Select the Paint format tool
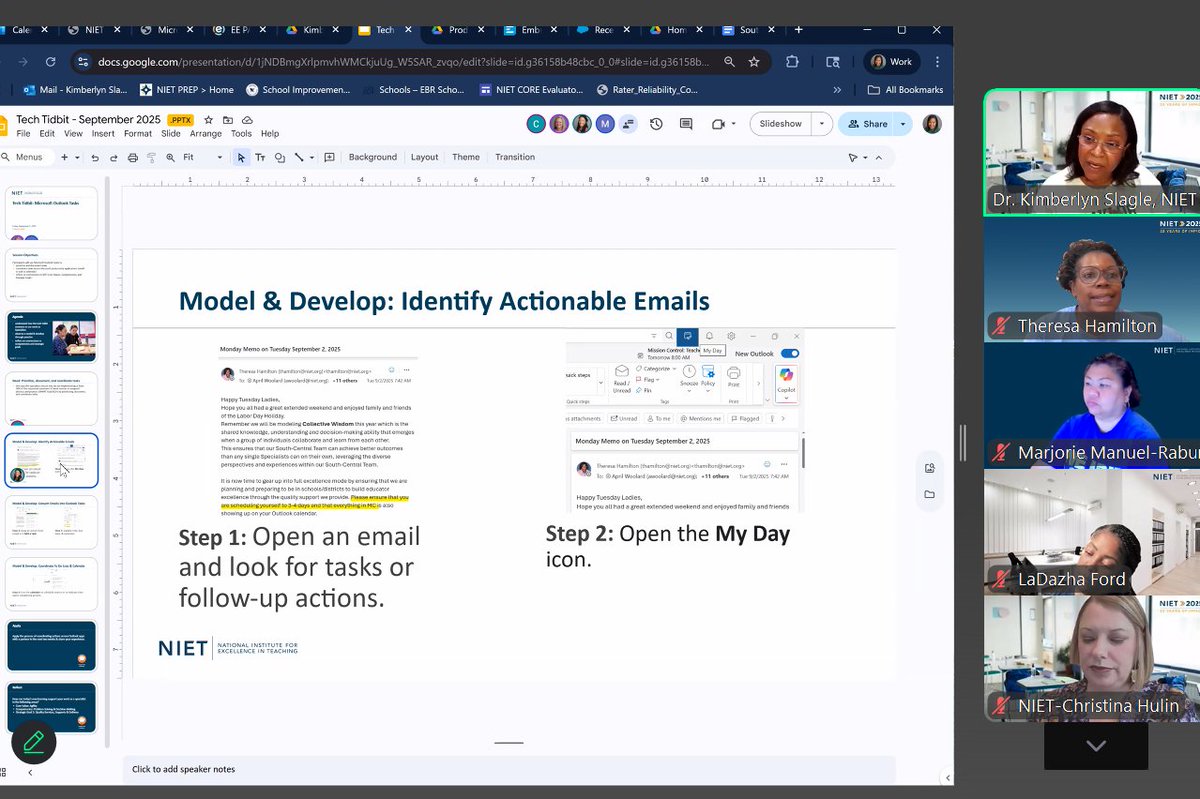Screen dimensions: 1200x799 point(152,157)
